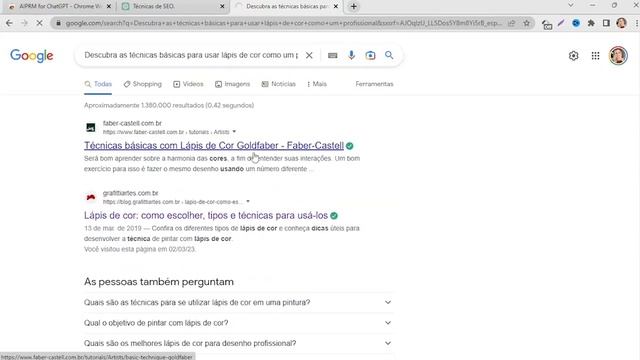Viewport: 640px width, 360px height.
Task: Click the faber-castell.com.br site name
Action: 132,123
